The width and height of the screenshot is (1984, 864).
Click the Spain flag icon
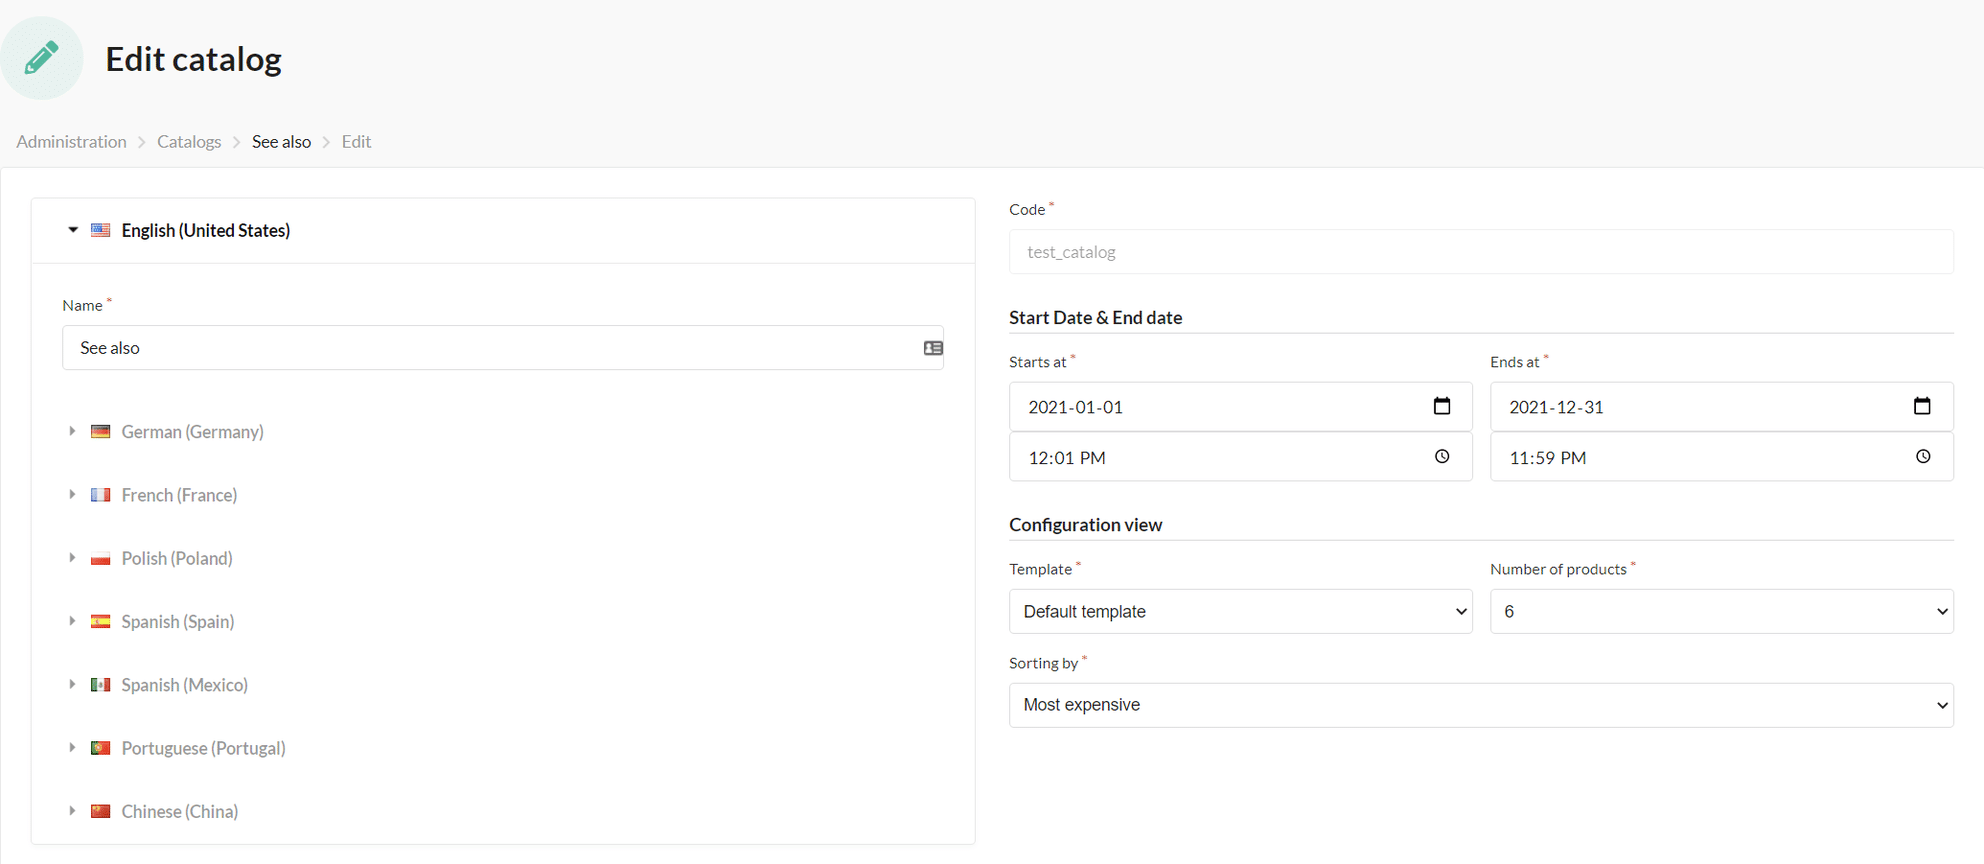click(101, 621)
